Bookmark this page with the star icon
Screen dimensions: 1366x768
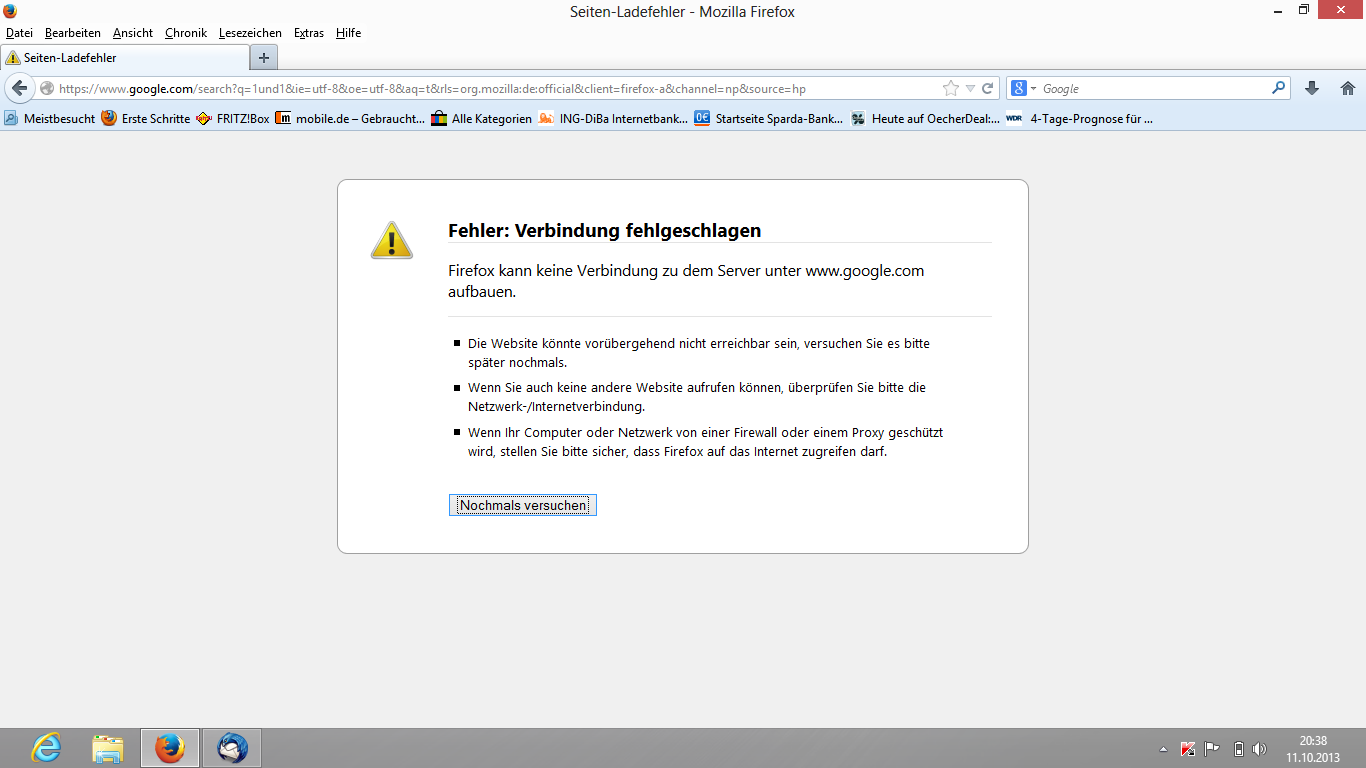click(951, 88)
